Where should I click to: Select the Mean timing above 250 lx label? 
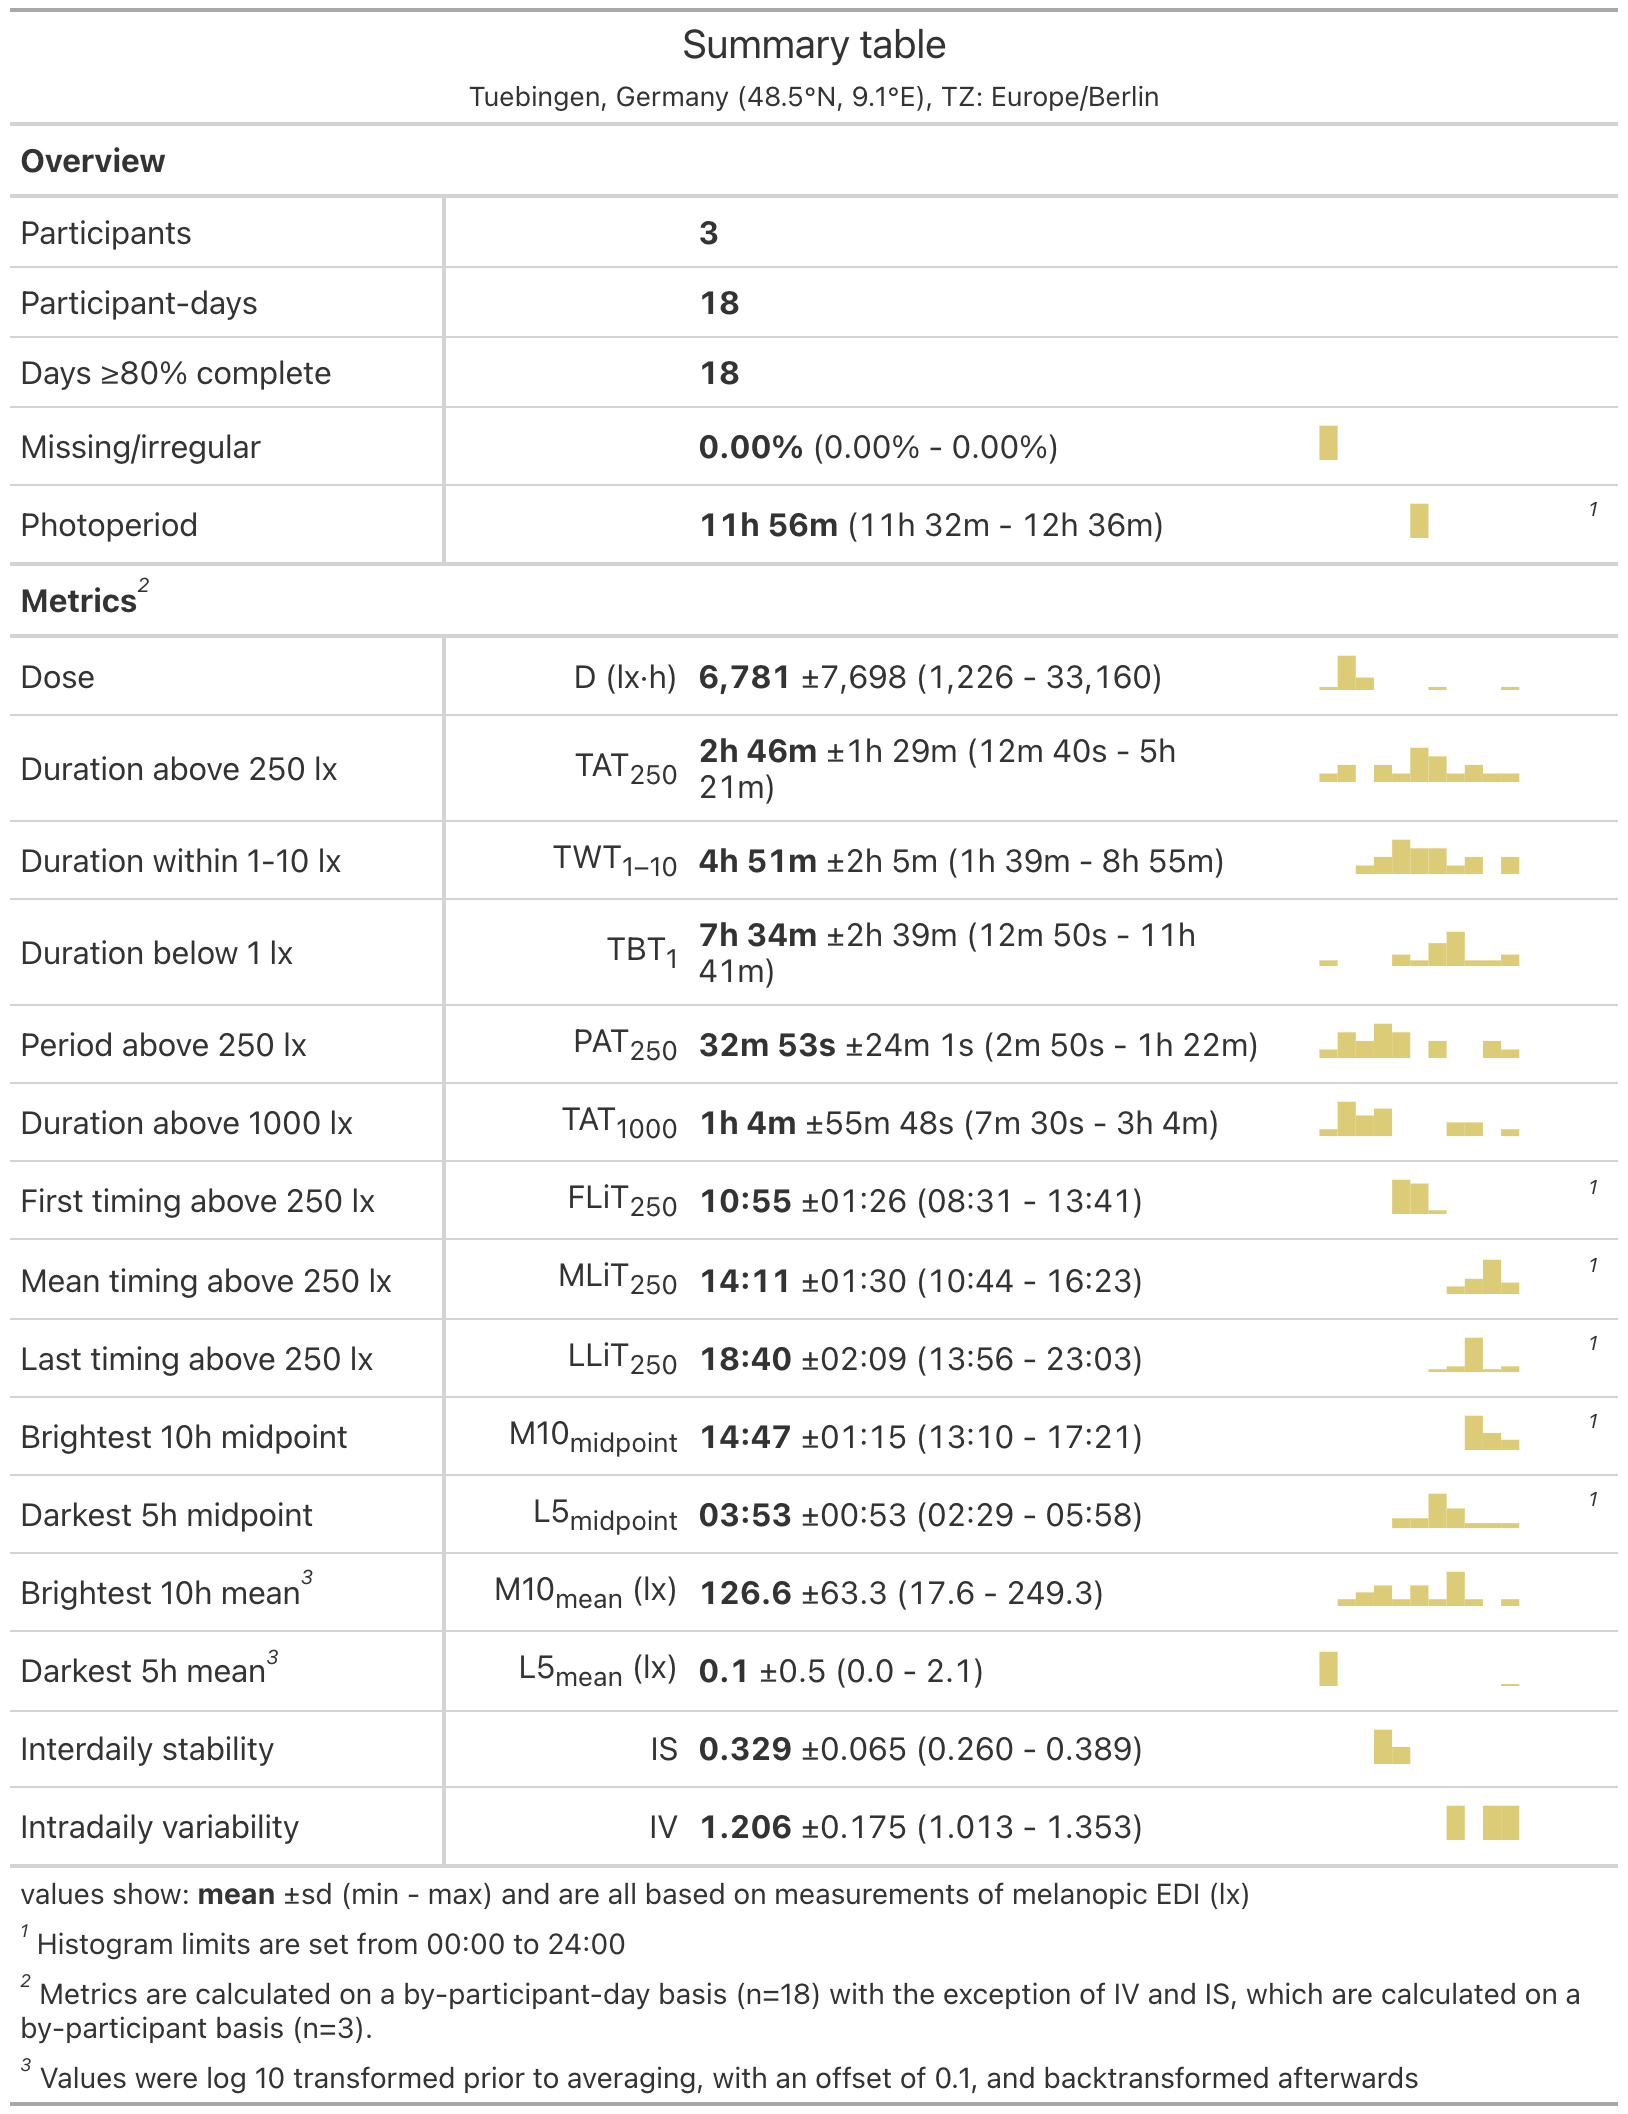click(206, 1281)
